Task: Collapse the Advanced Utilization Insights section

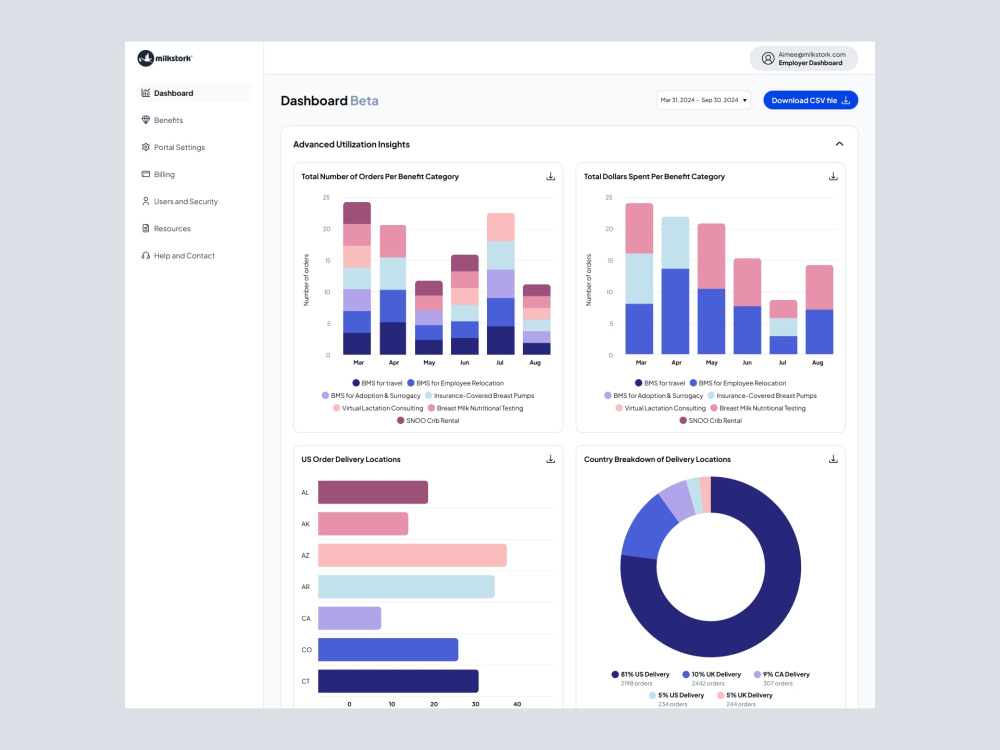Action: (839, 144)
